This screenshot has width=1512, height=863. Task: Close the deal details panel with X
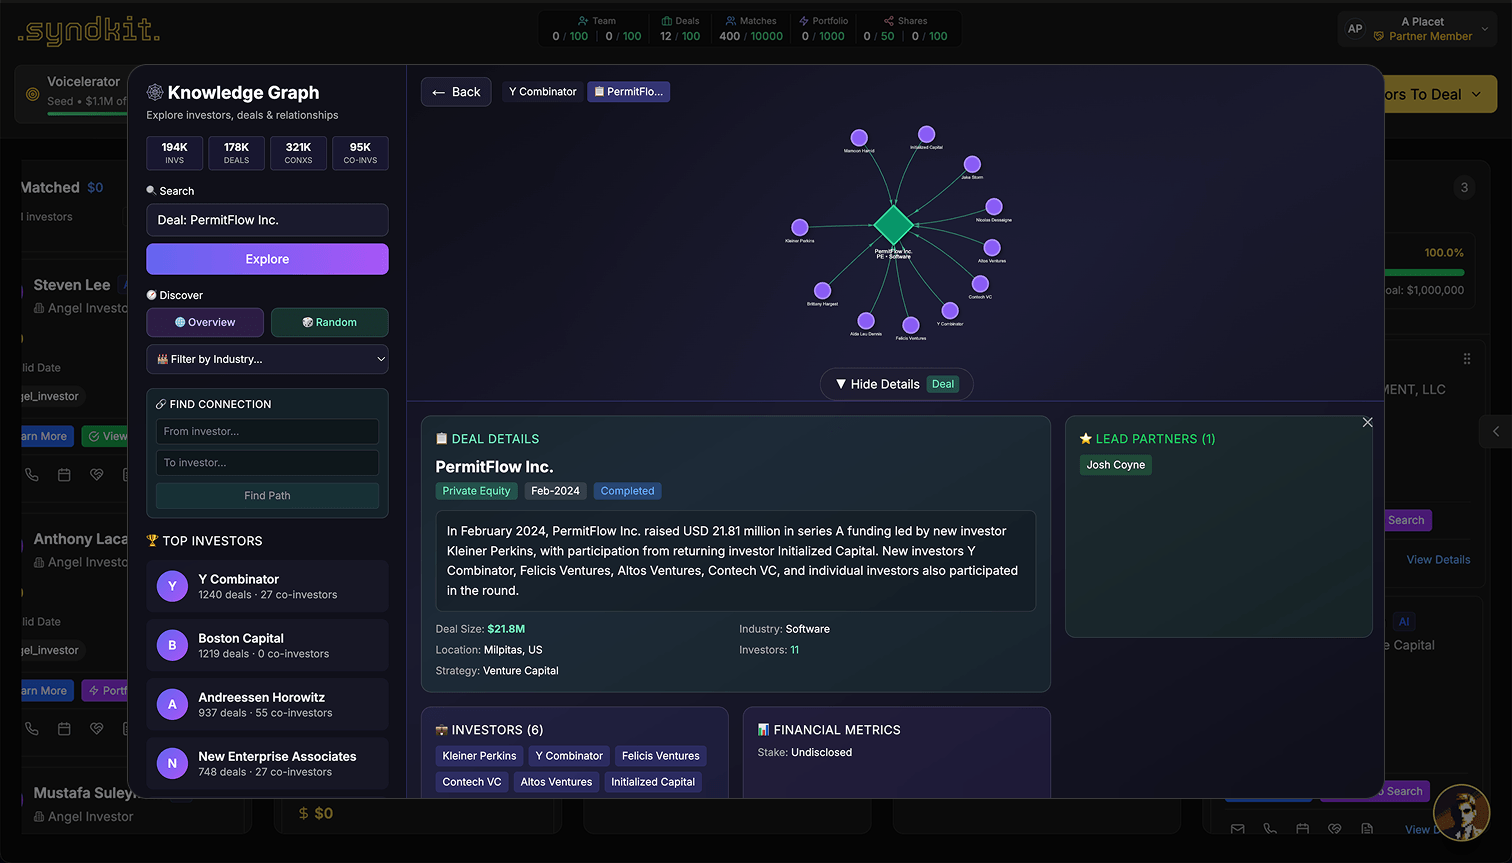(1367, 422)
